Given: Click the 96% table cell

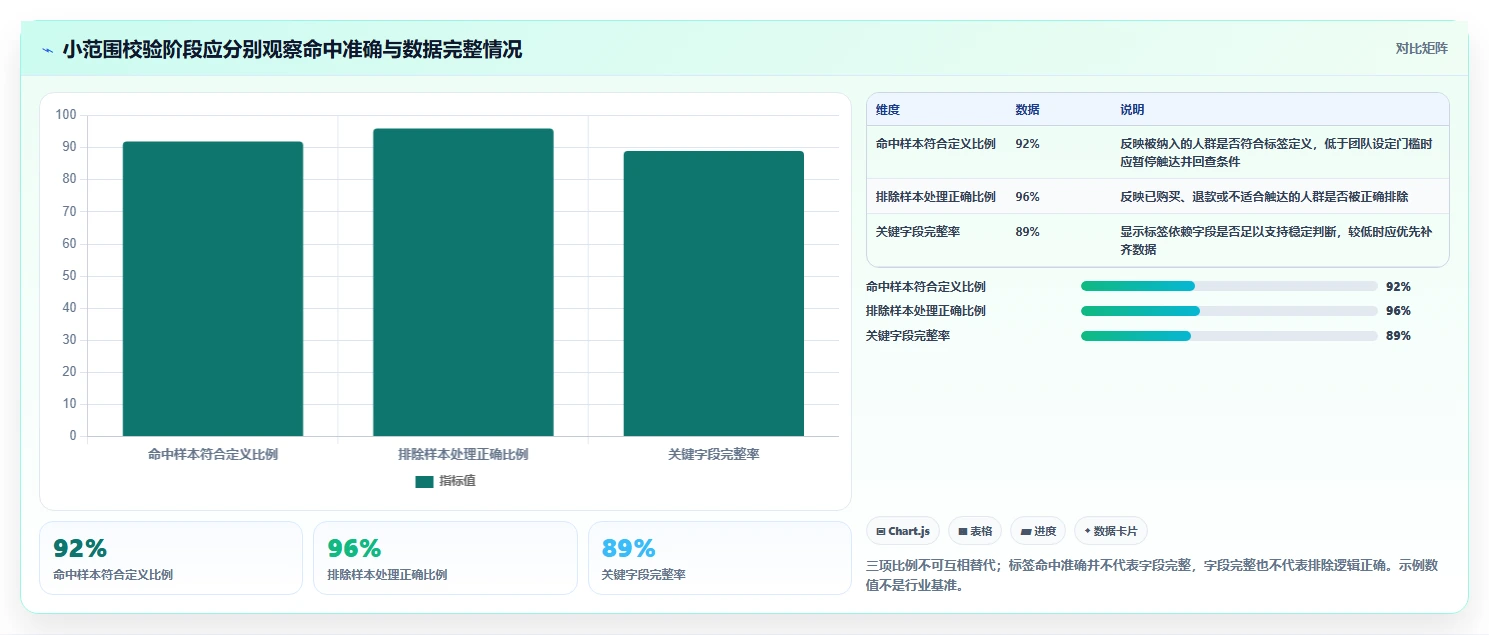Looking at the screenshot, I should tap(1027, 197).
